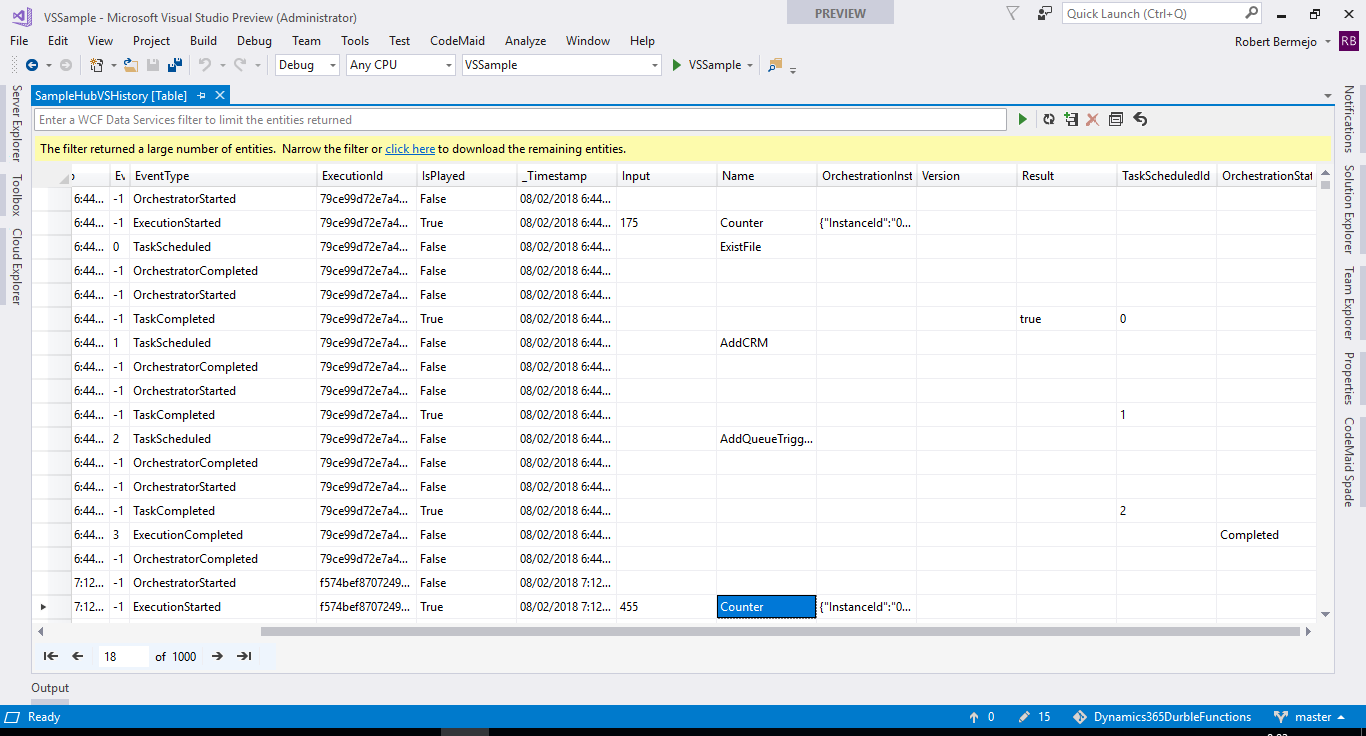
Task: Refresh the table entities
Action: pyautogui.click(x=1048, y=119)
